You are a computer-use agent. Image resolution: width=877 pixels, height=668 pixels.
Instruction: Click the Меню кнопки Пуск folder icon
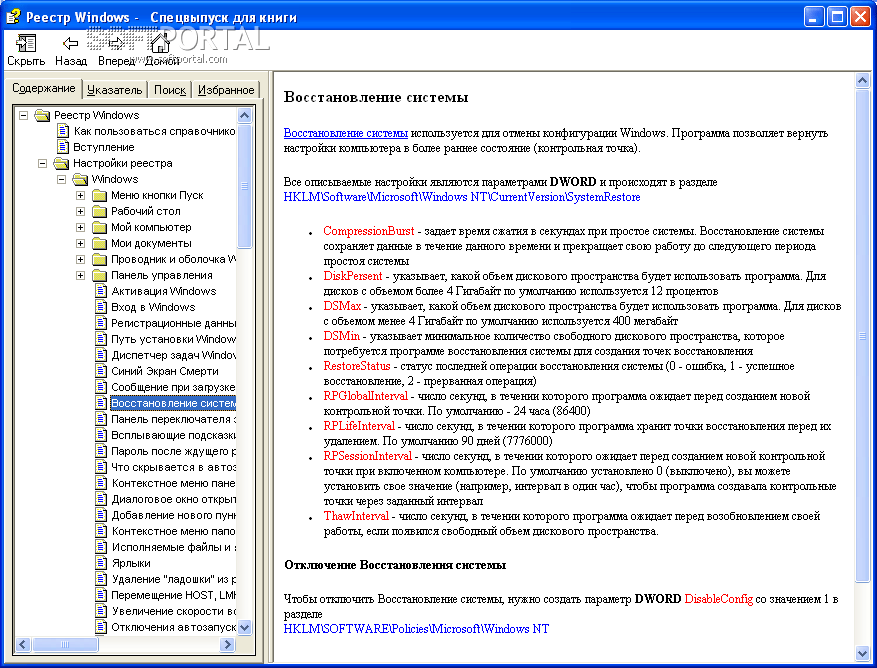click(x=100, y=195)
